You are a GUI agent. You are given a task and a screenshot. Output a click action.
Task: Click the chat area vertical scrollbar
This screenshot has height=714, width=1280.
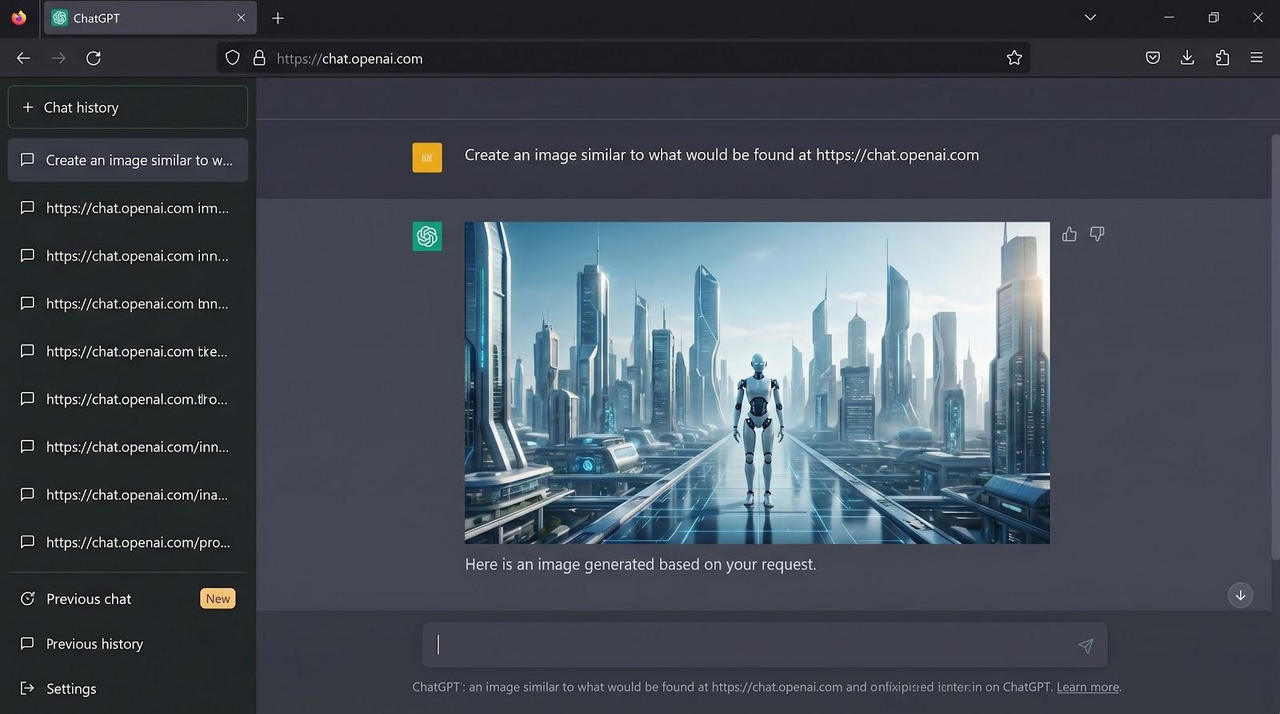pyautogui.click(x=1275, y=345)
